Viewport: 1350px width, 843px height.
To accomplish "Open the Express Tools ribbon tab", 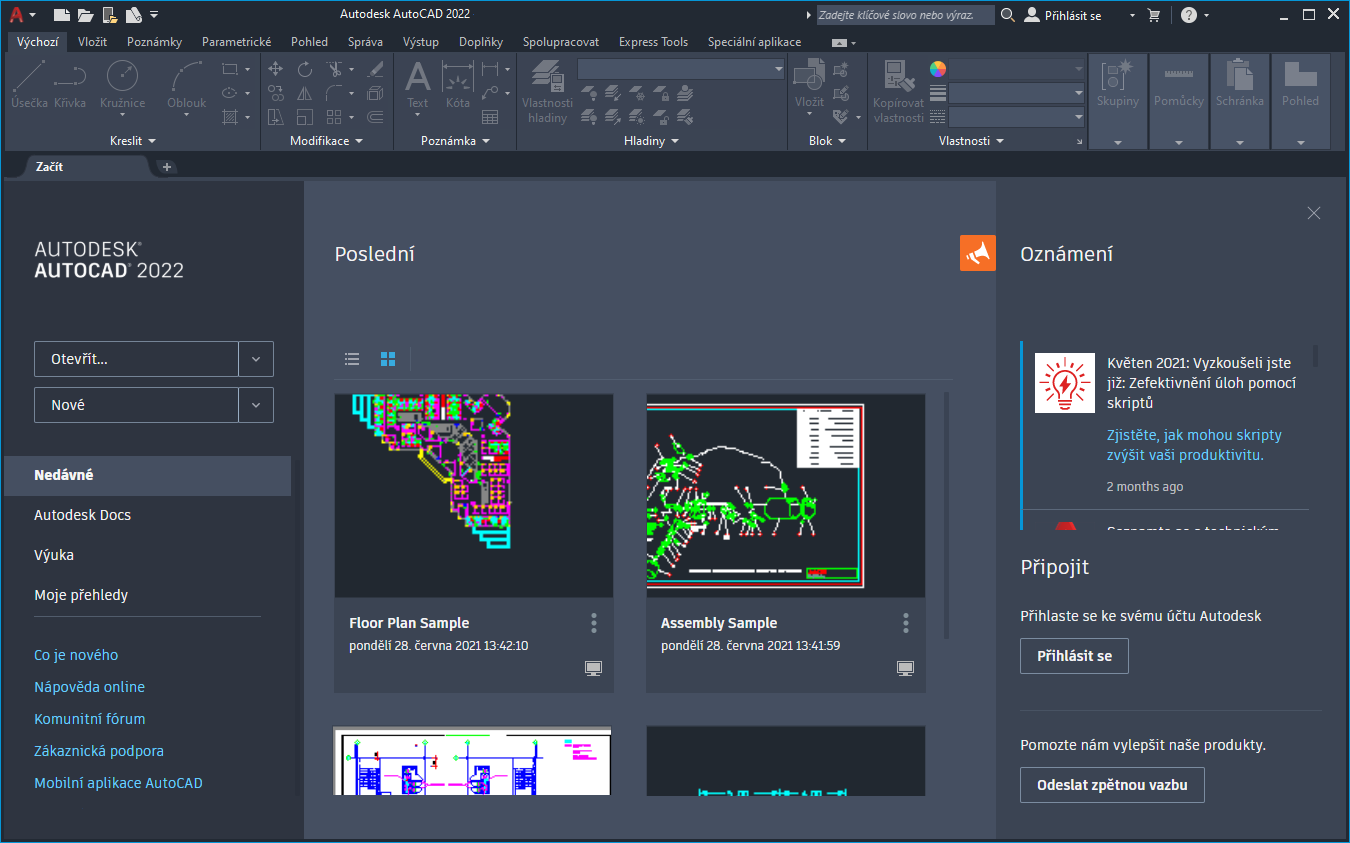I will (x=654, y=42).
